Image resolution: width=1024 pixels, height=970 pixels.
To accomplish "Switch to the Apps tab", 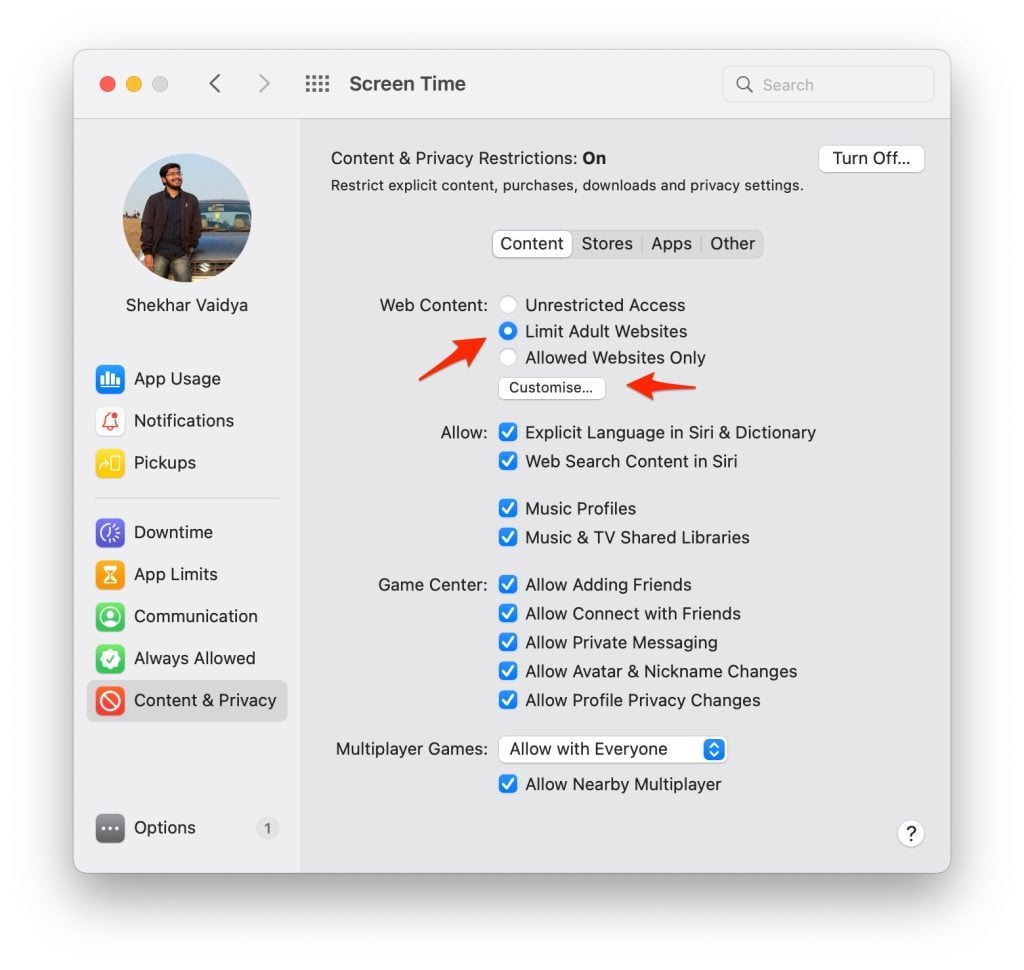I will click(671, 244).
